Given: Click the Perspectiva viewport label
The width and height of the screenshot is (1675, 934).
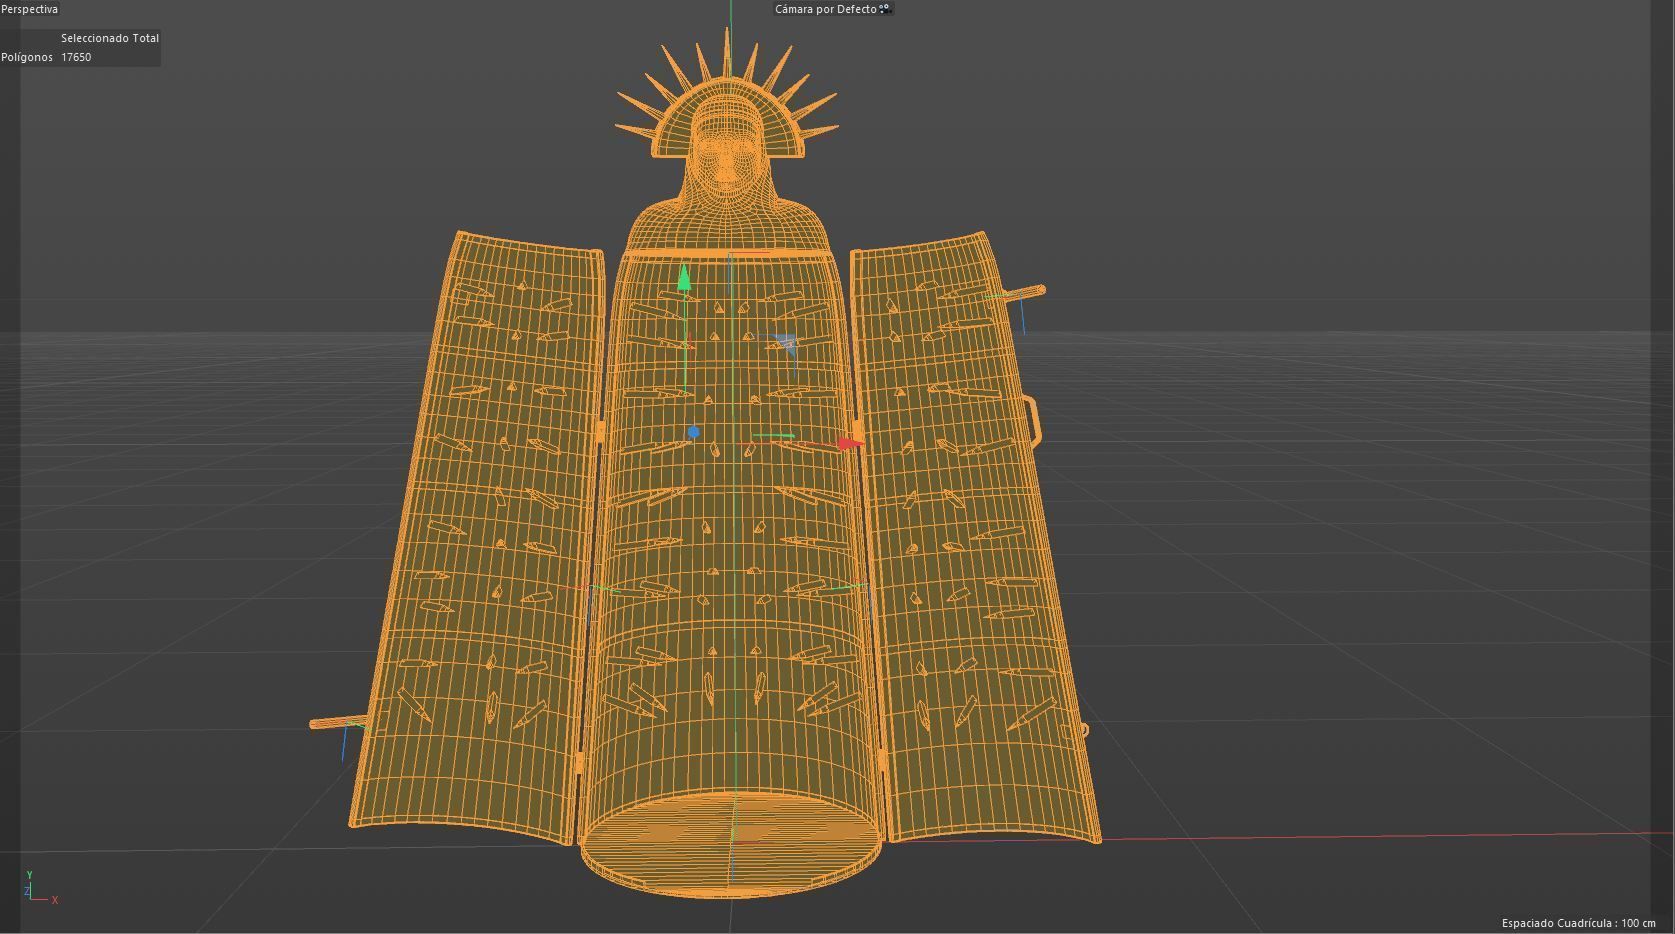Looking at the screenshot, I should tap(29, 9).
